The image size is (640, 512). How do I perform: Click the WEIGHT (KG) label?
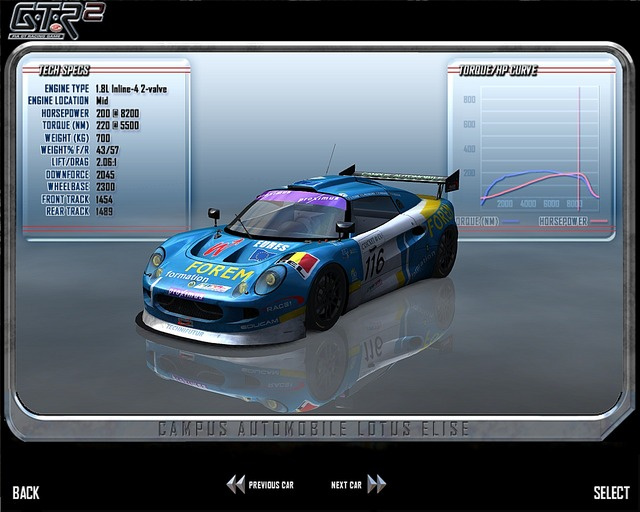(x=67, y=138)
